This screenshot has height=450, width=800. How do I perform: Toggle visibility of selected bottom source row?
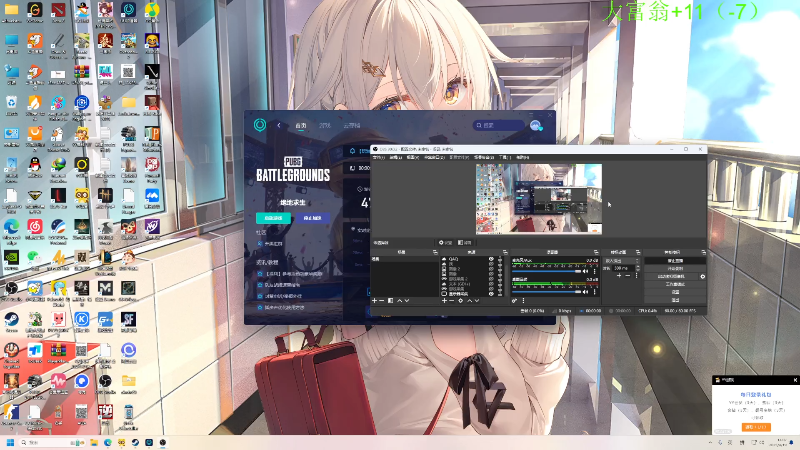point(491,294)
